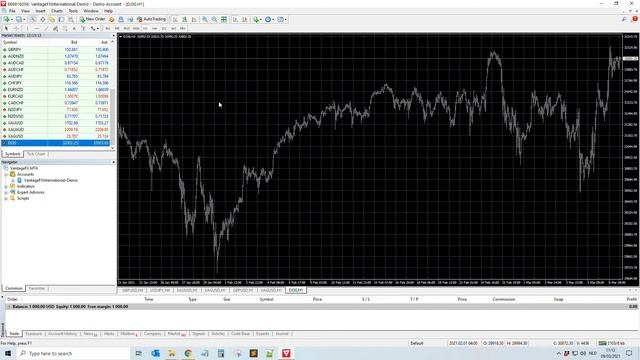Switch timeframe to H4

(154, 29)
